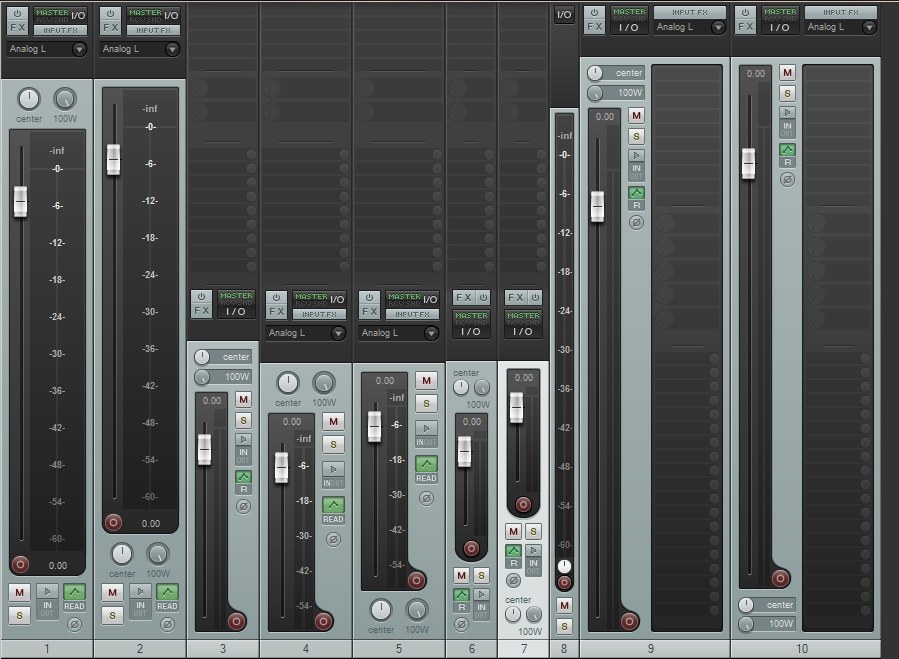The image size is (899, 659).
Task: Solo track 7
Action: point(535,530)
